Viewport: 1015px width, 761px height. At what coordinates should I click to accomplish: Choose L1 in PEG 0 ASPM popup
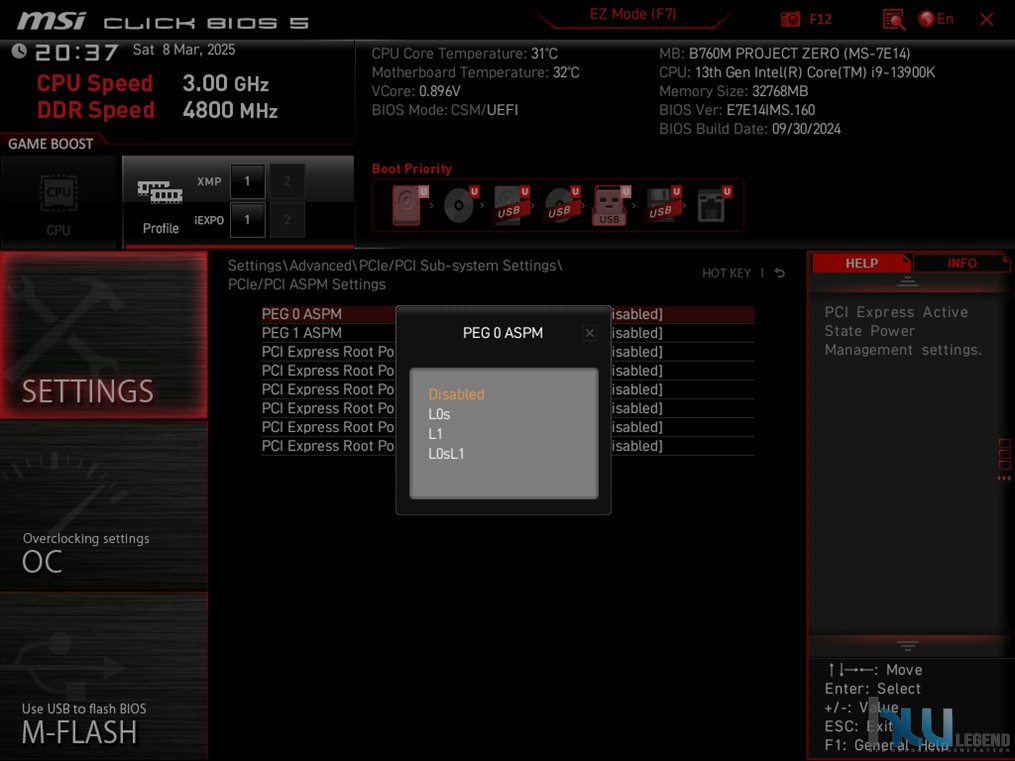(435, 434)
